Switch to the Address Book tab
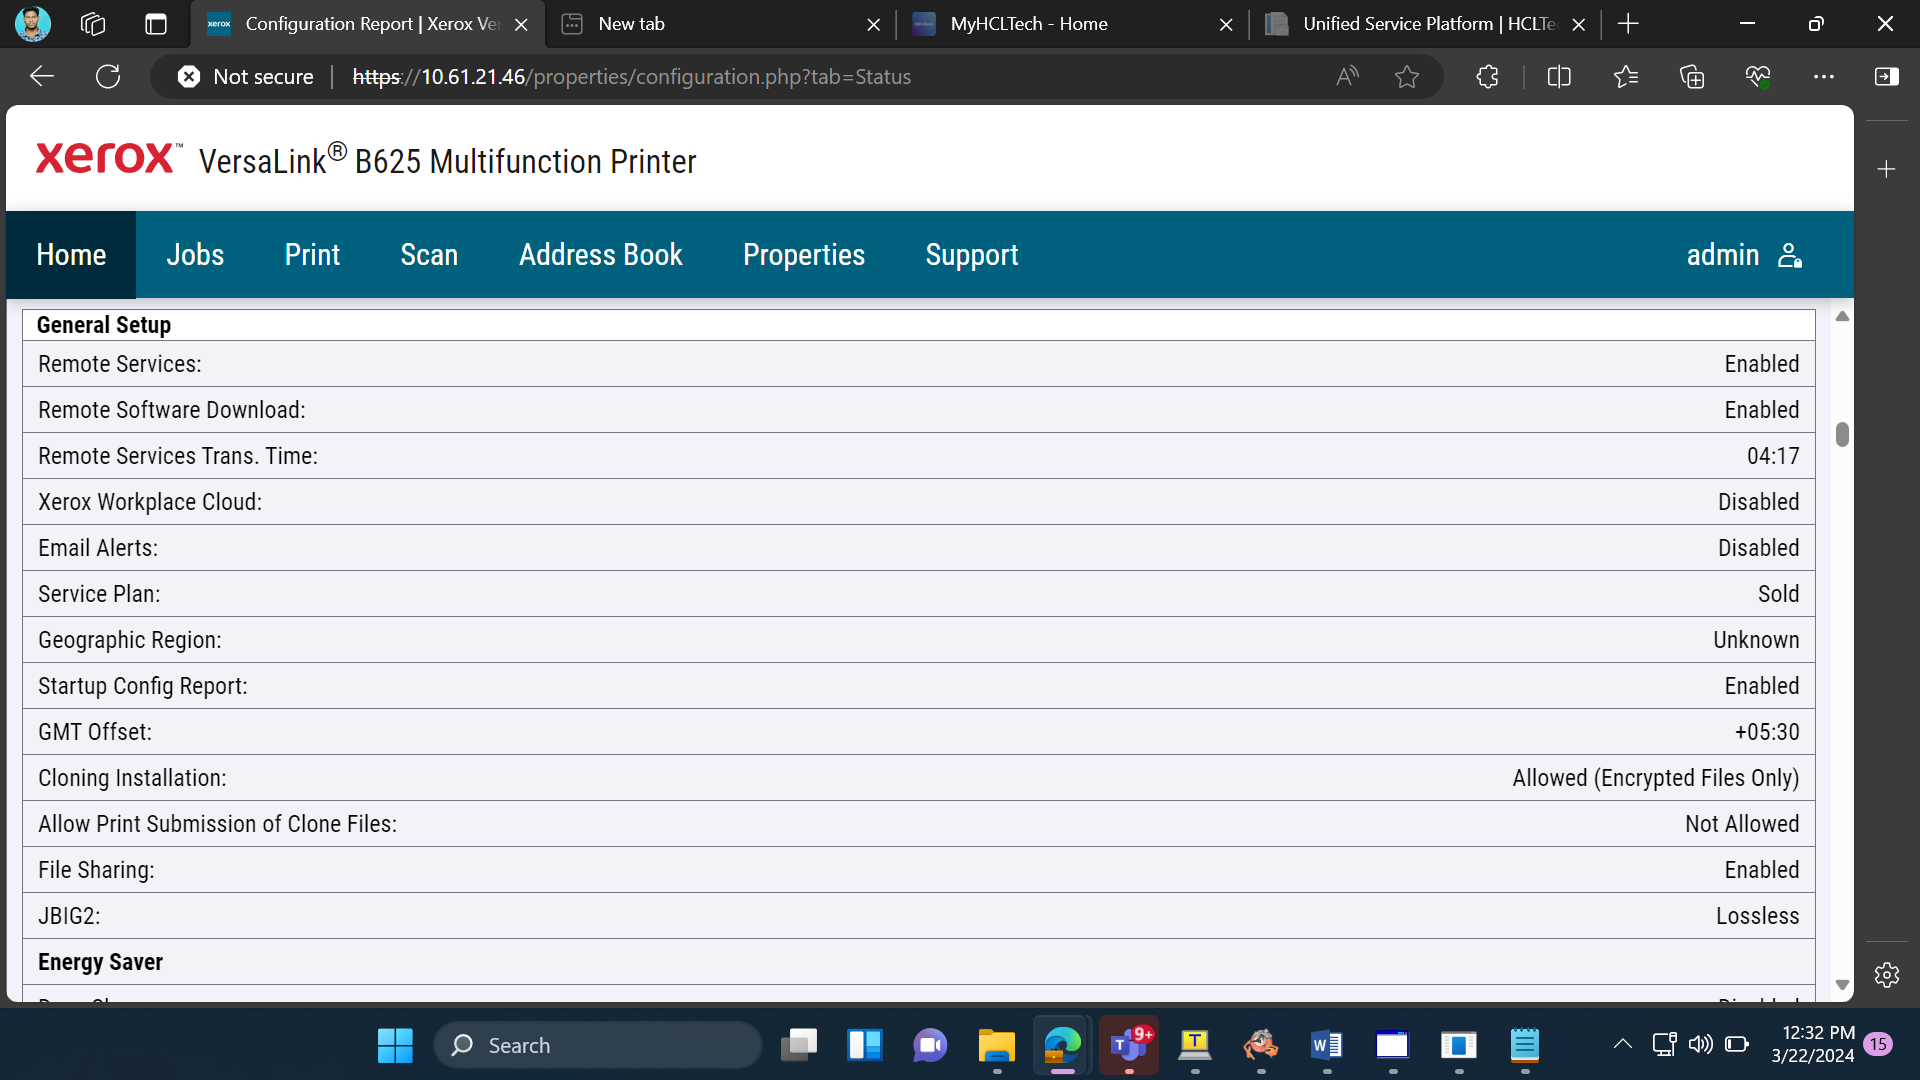The width and height of the screenshot is (1920, 1080). 601,255
